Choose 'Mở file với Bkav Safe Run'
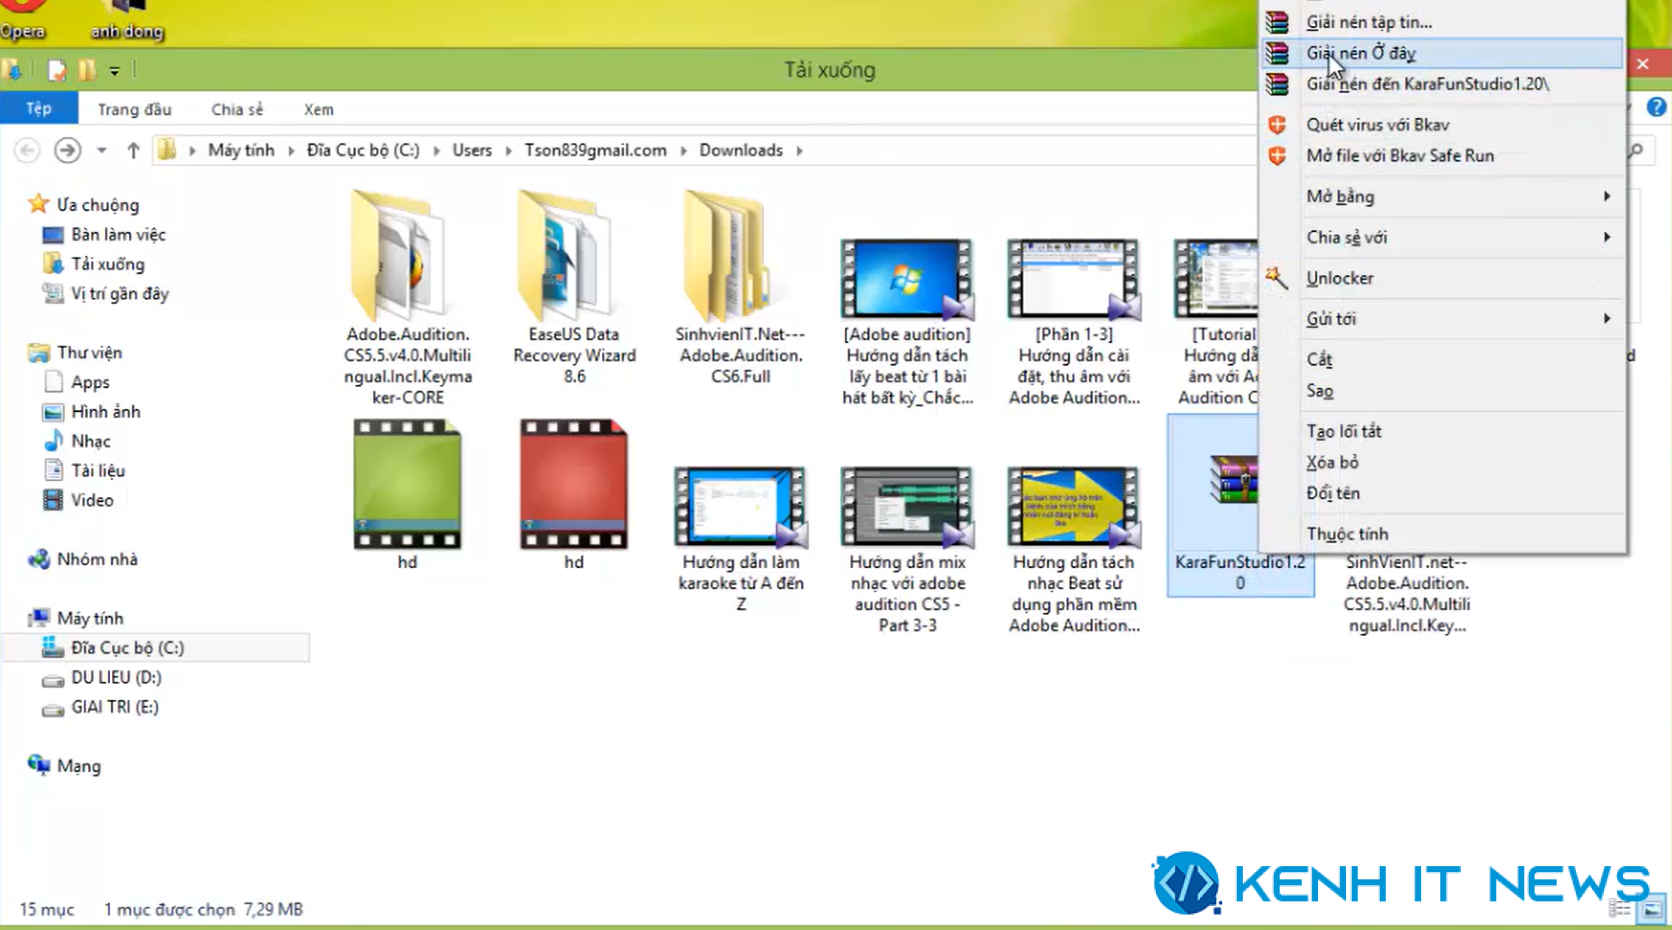The width and height of the screenshot is (1672, 930). tap(1441, 155)
